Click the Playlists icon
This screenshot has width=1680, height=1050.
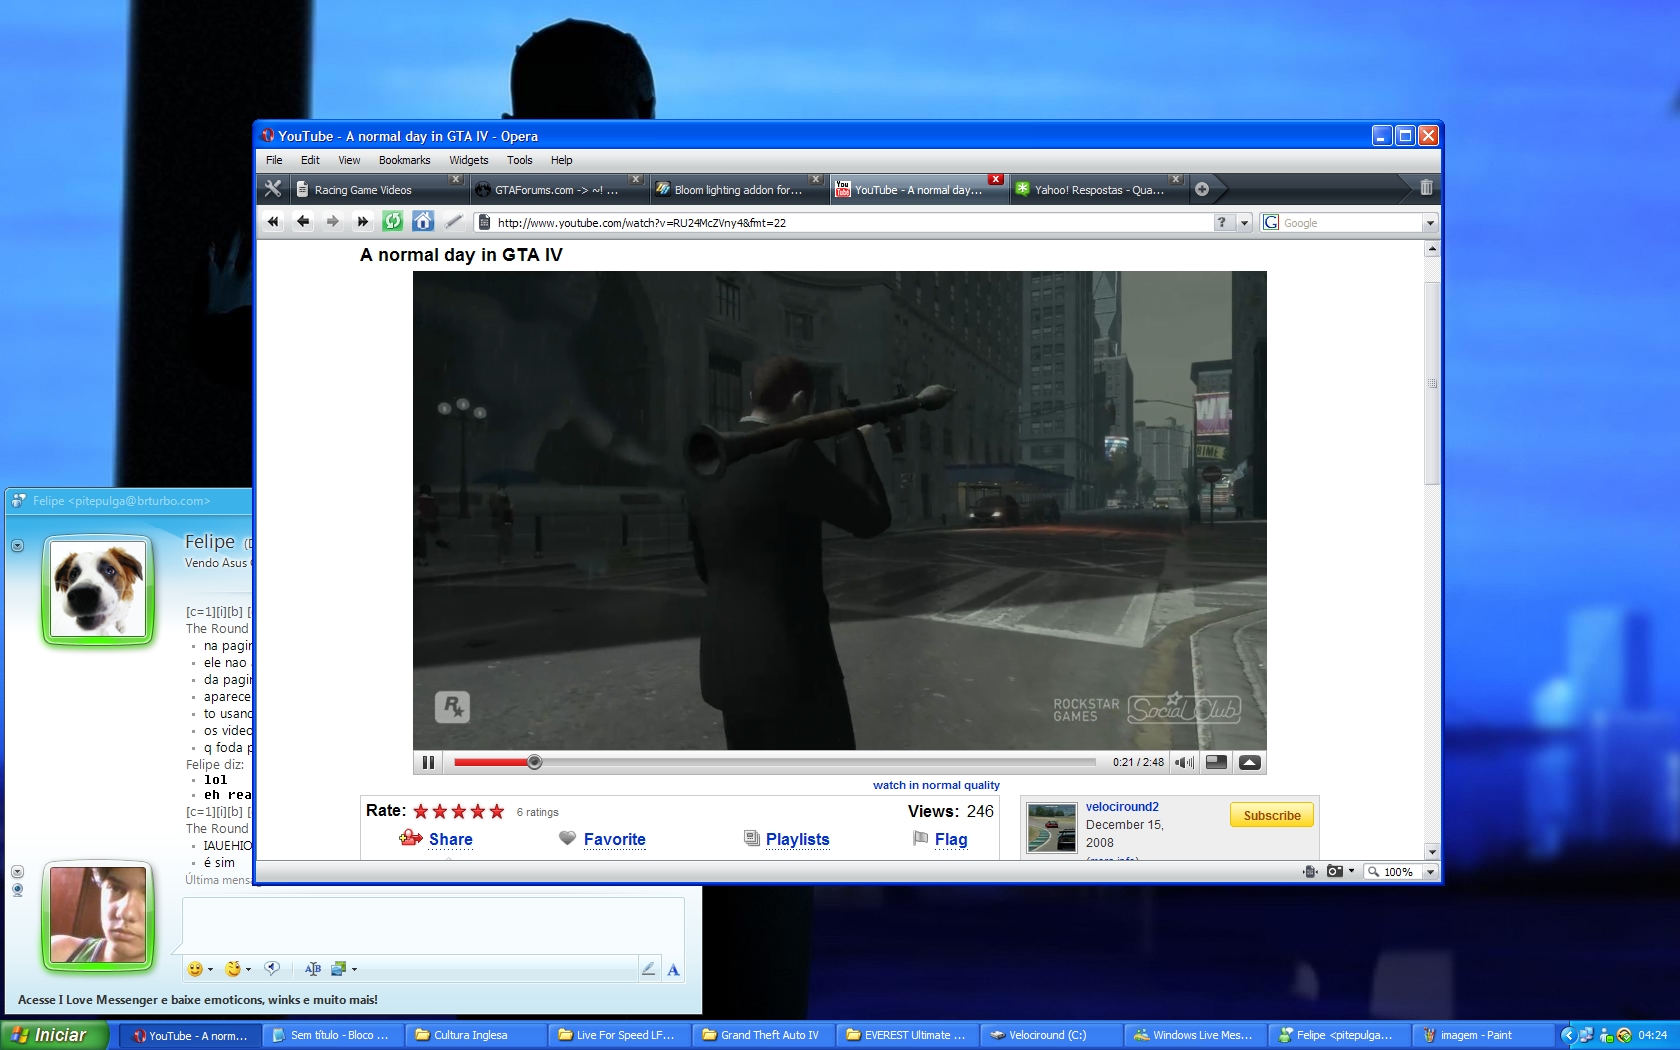752,838
